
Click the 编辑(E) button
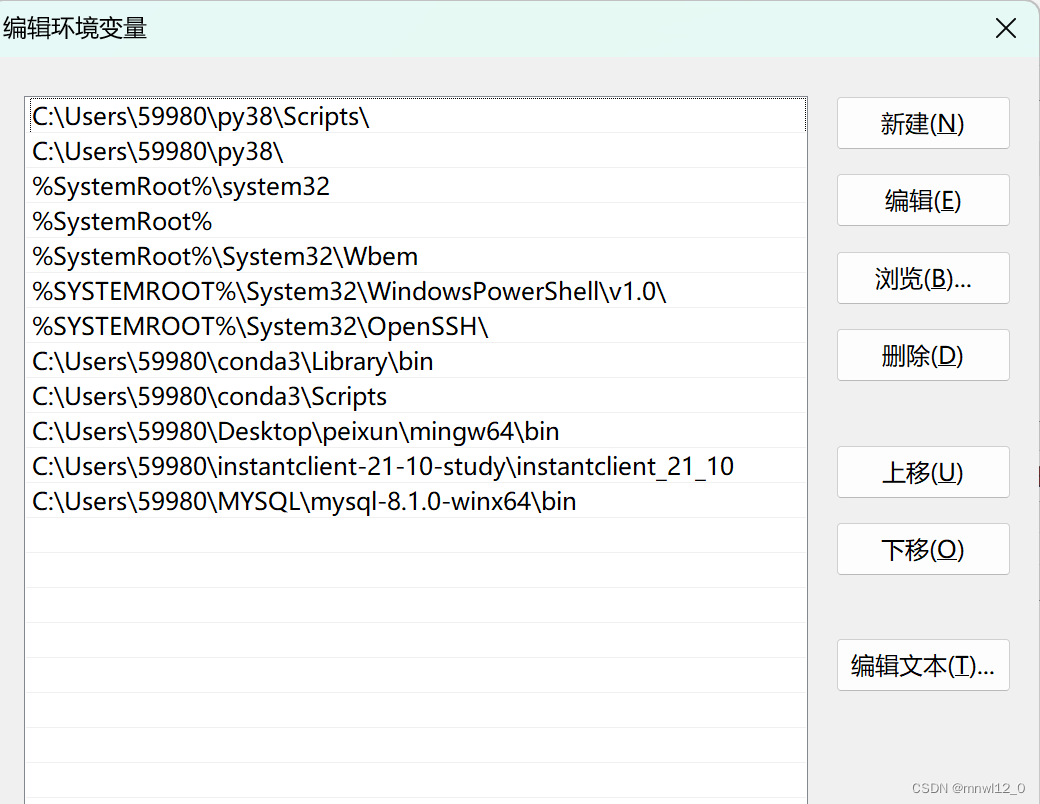click(922, 200)
